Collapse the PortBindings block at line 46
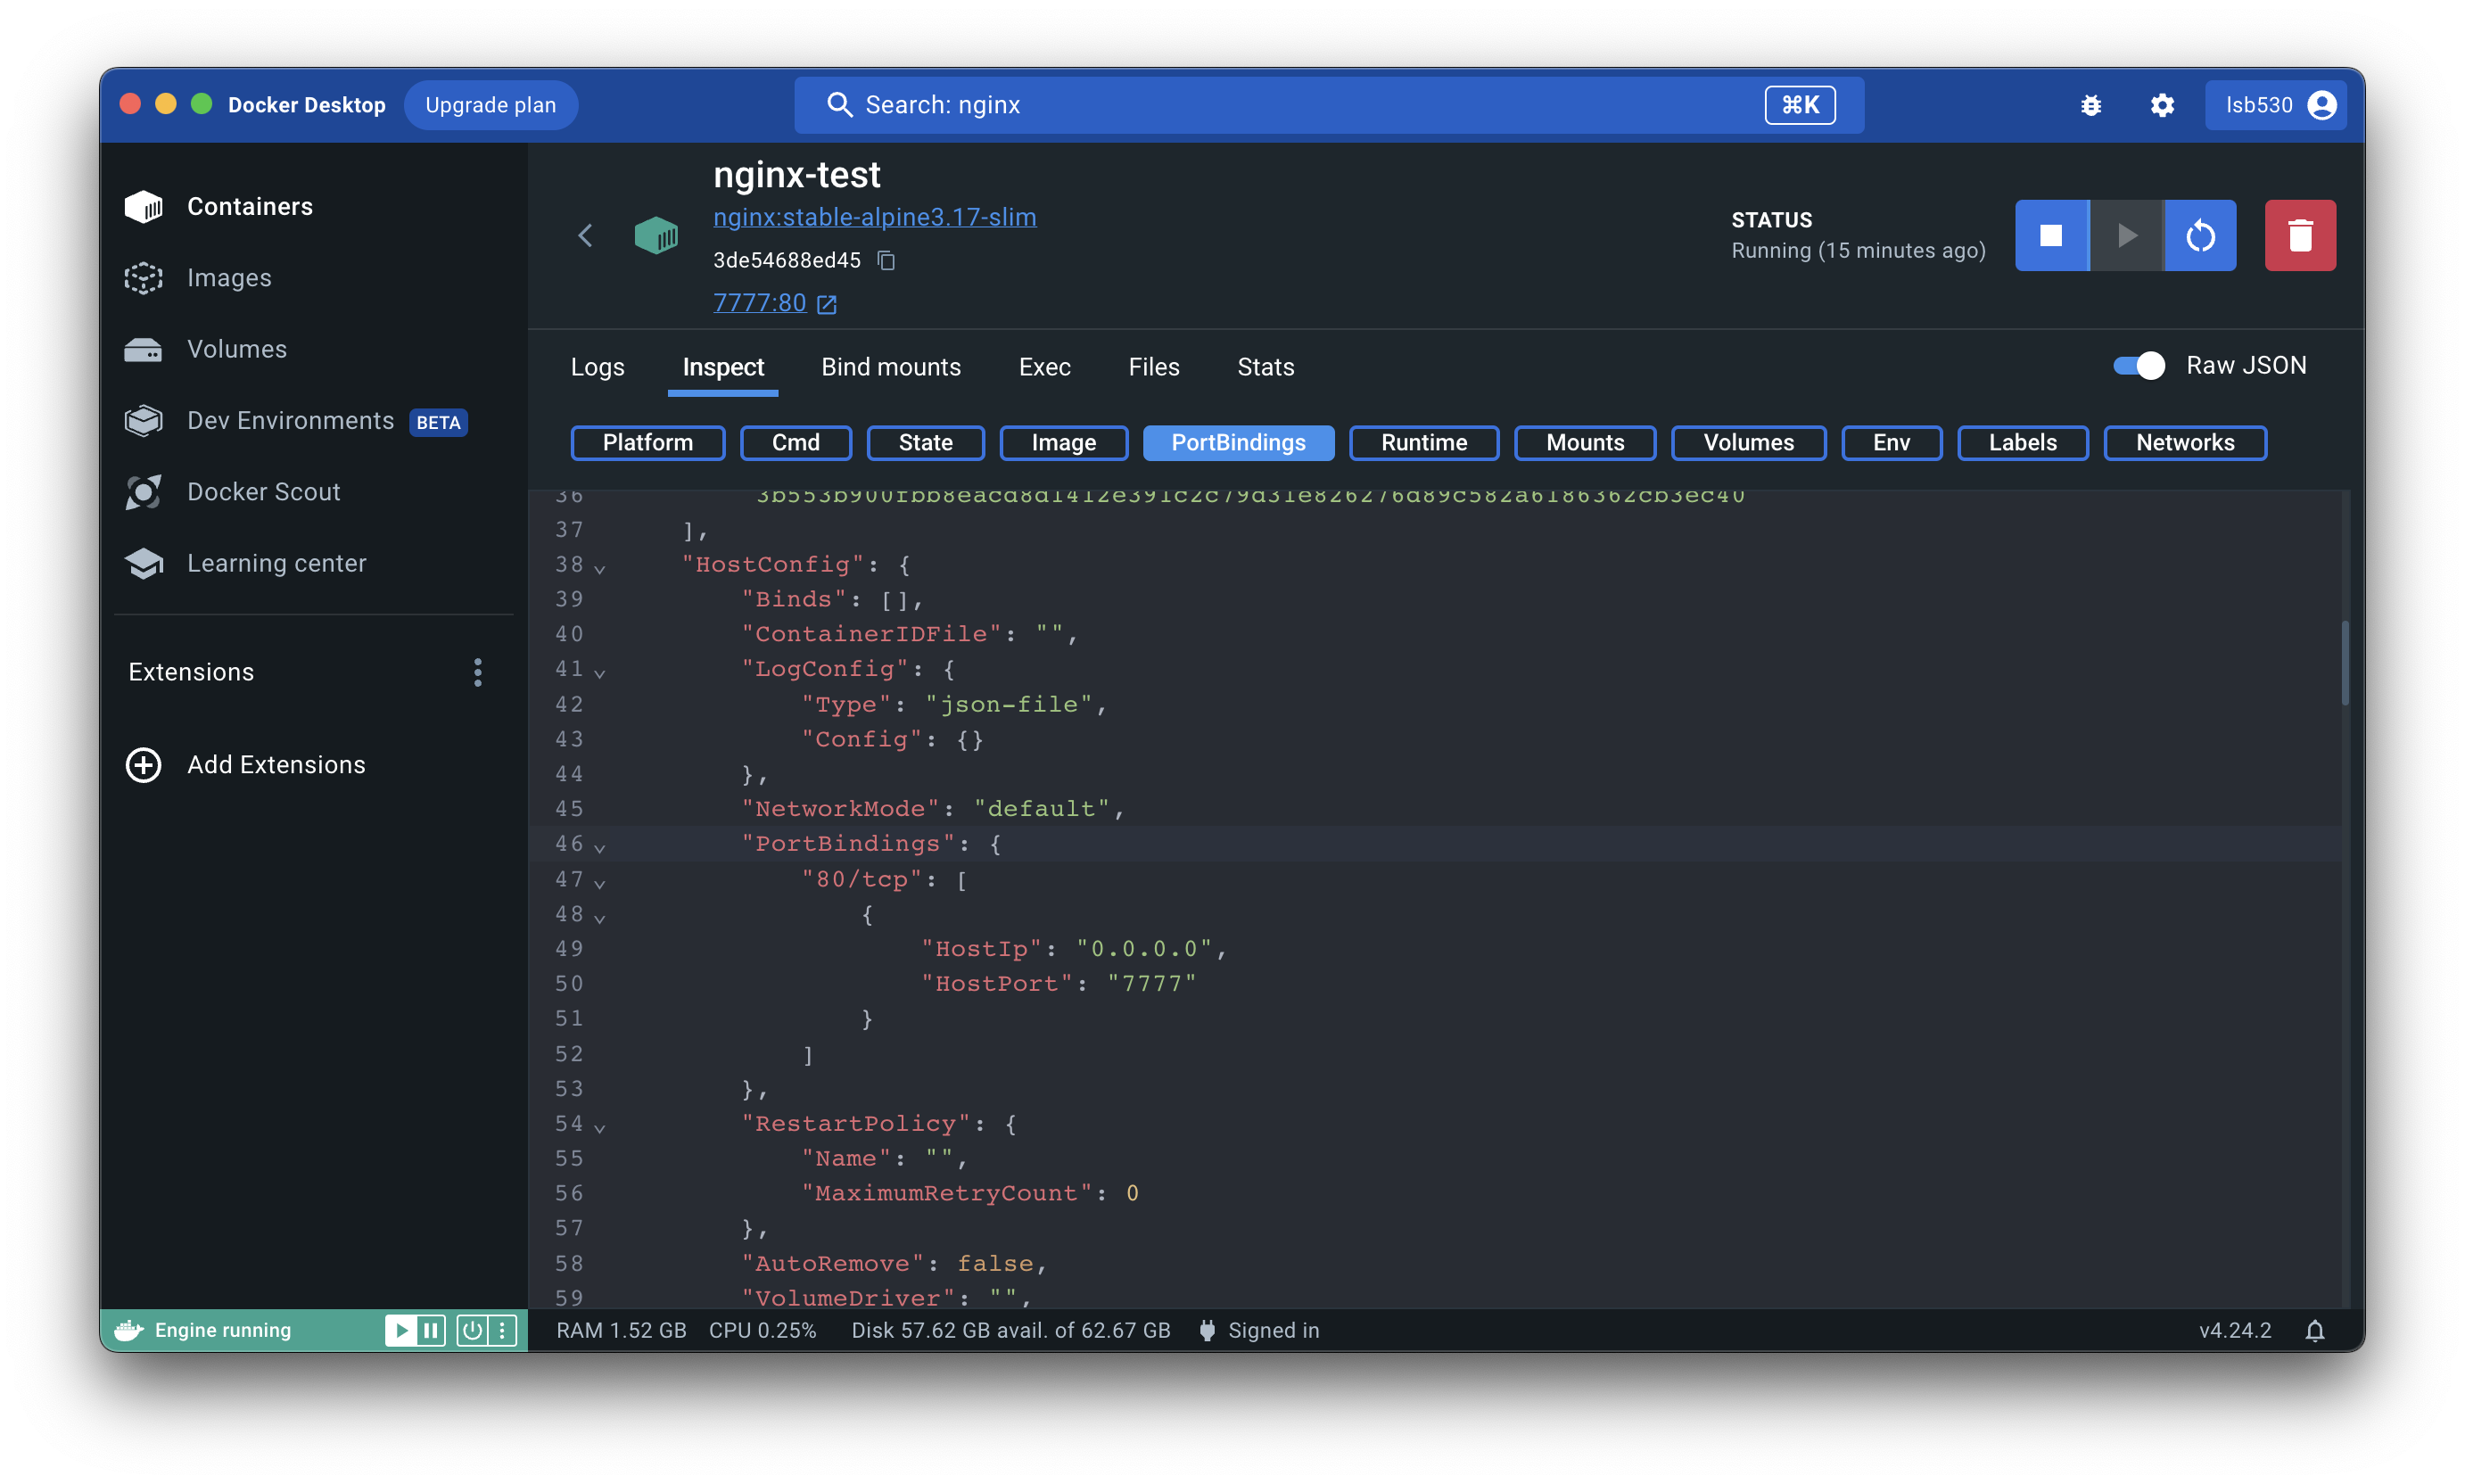The height and width of the screenshot is (1484, 2465). (600, 848)
